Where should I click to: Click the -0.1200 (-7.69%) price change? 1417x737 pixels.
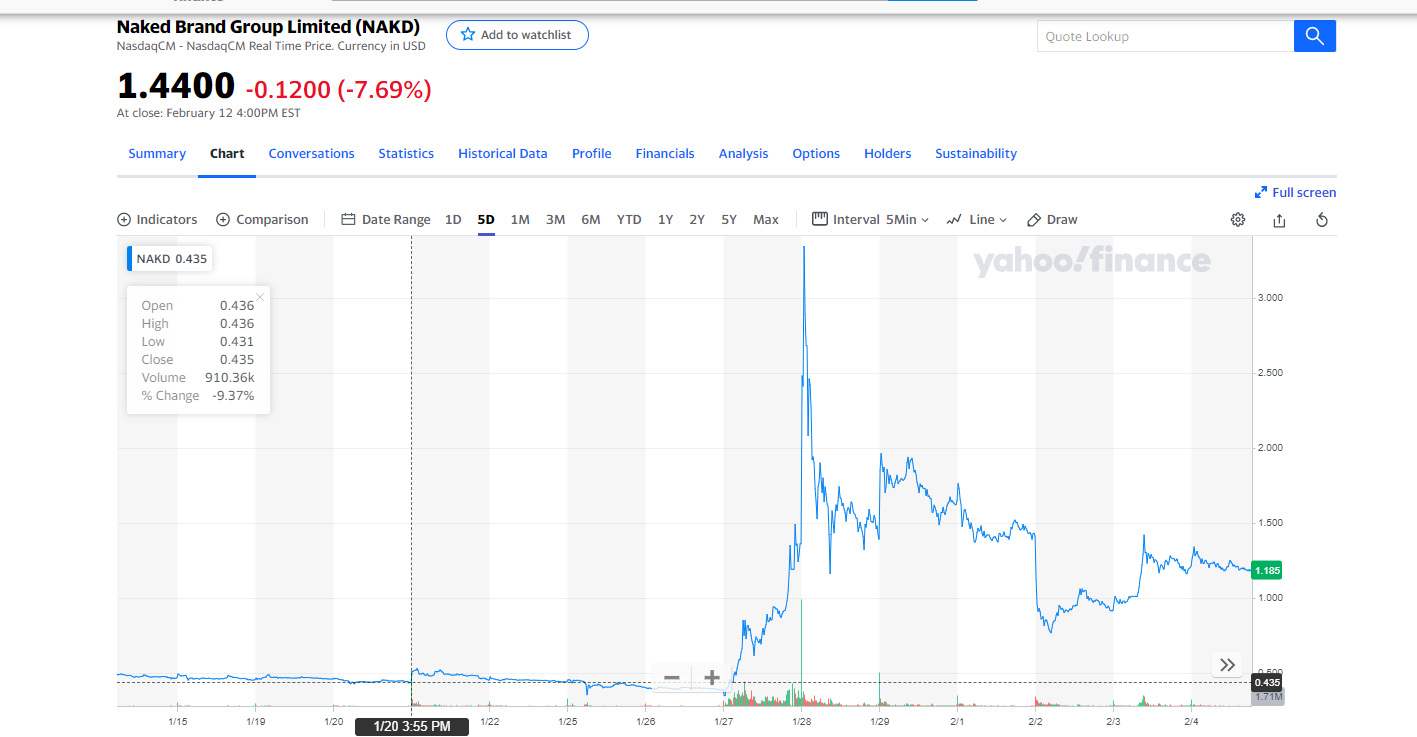tap(338, 90)
